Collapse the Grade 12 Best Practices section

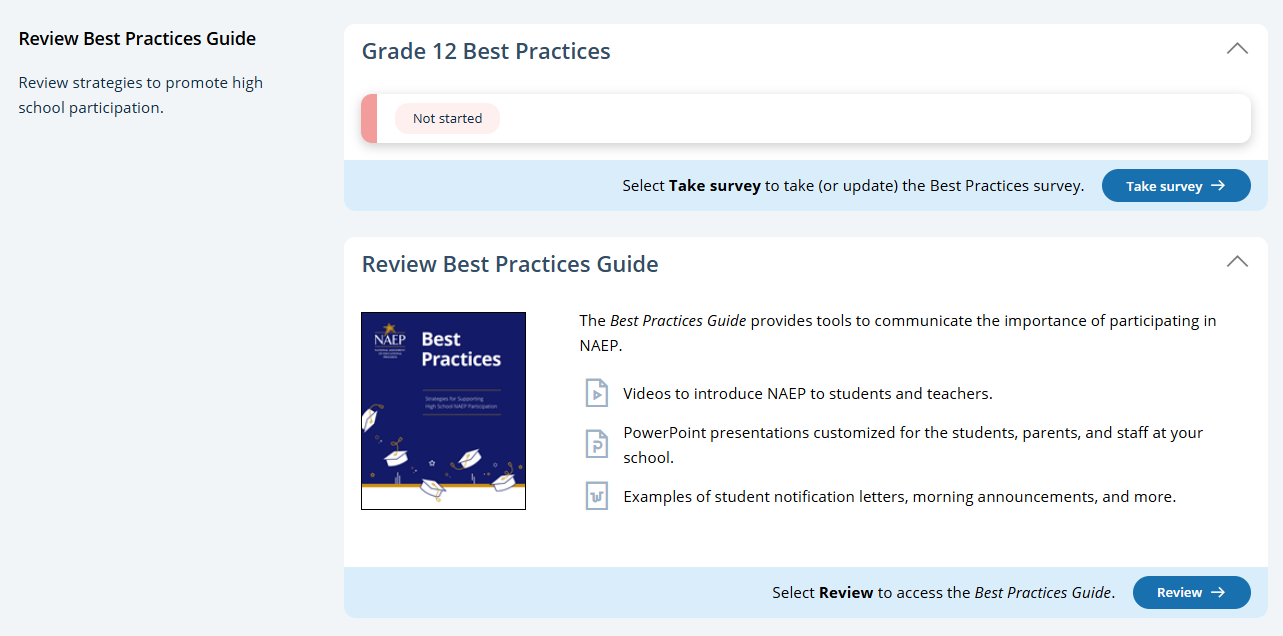1237,49
